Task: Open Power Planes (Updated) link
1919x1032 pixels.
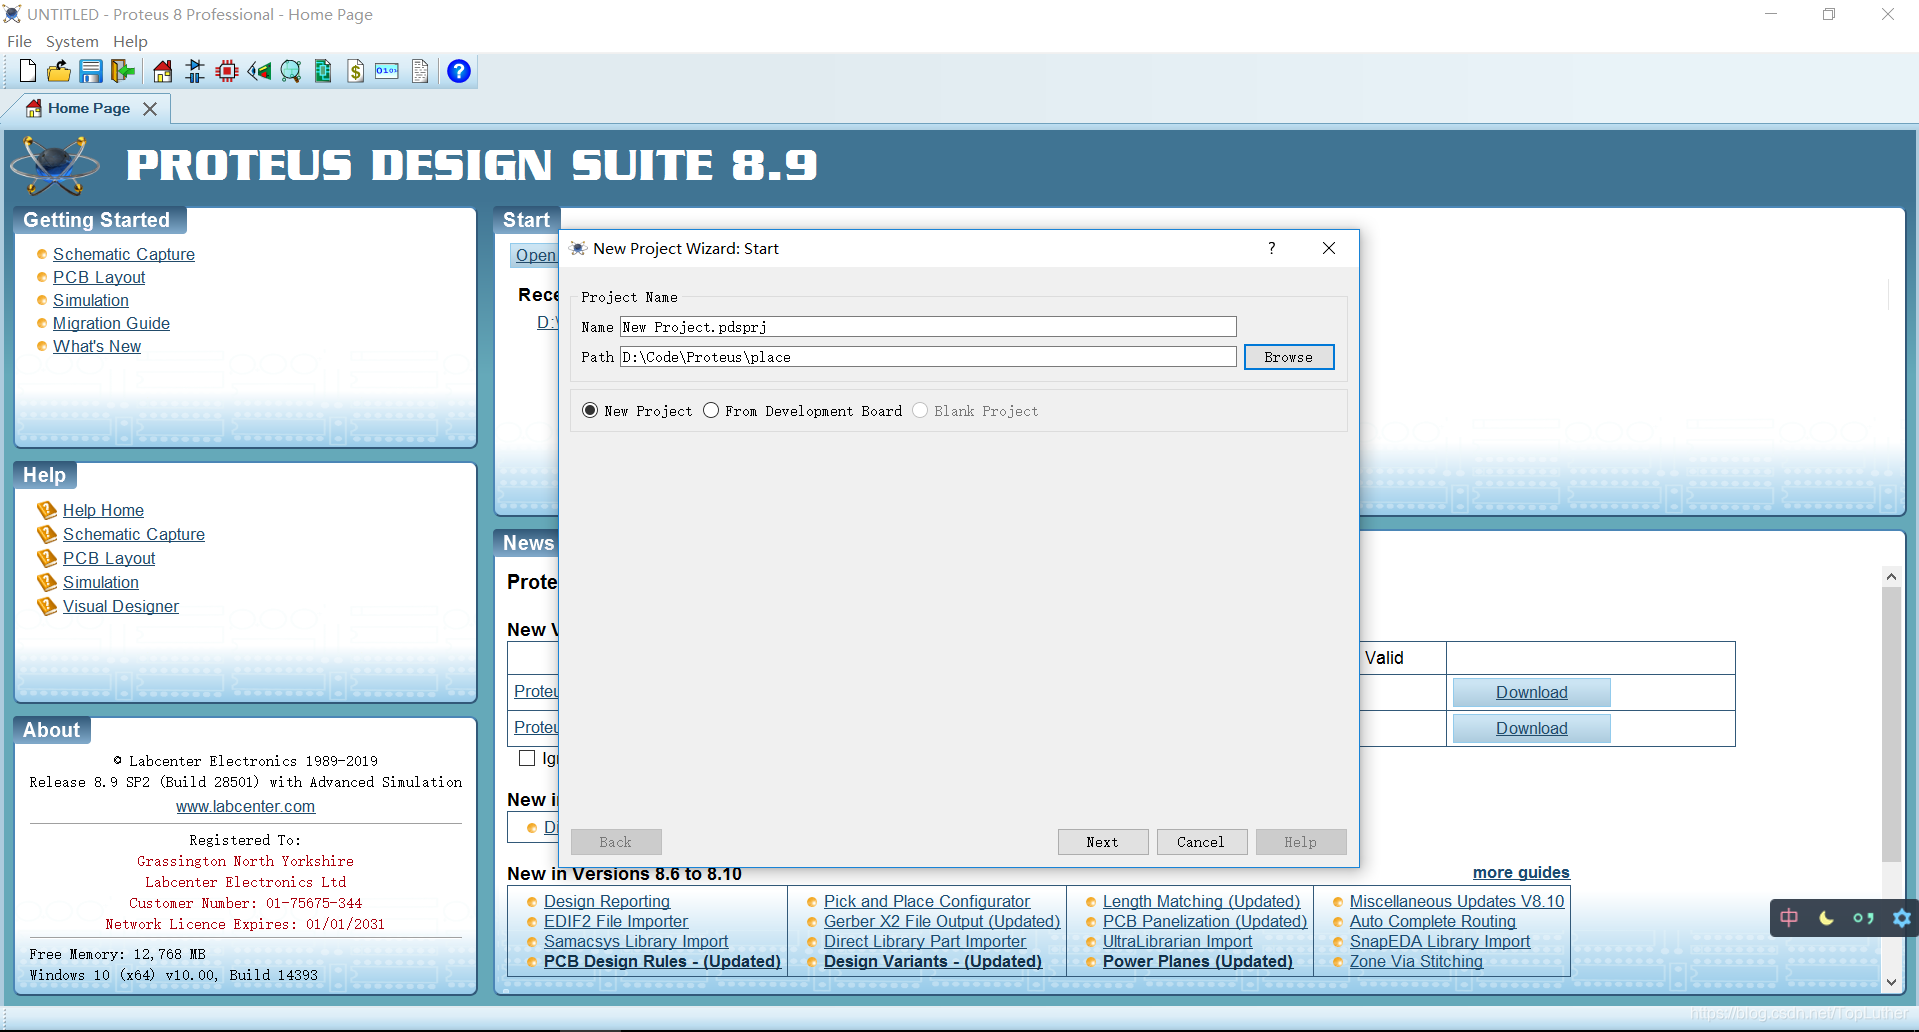Action: (1198, 961)
